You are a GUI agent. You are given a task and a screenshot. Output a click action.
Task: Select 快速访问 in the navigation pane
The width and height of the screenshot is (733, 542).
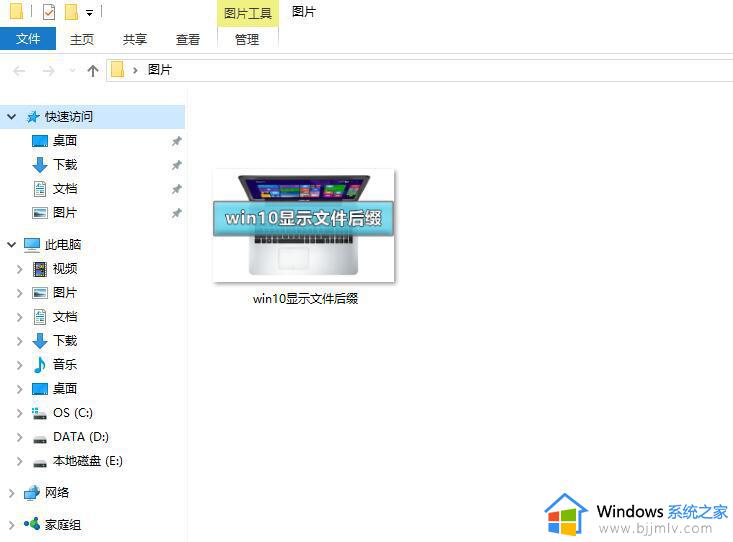click(69, 116)
